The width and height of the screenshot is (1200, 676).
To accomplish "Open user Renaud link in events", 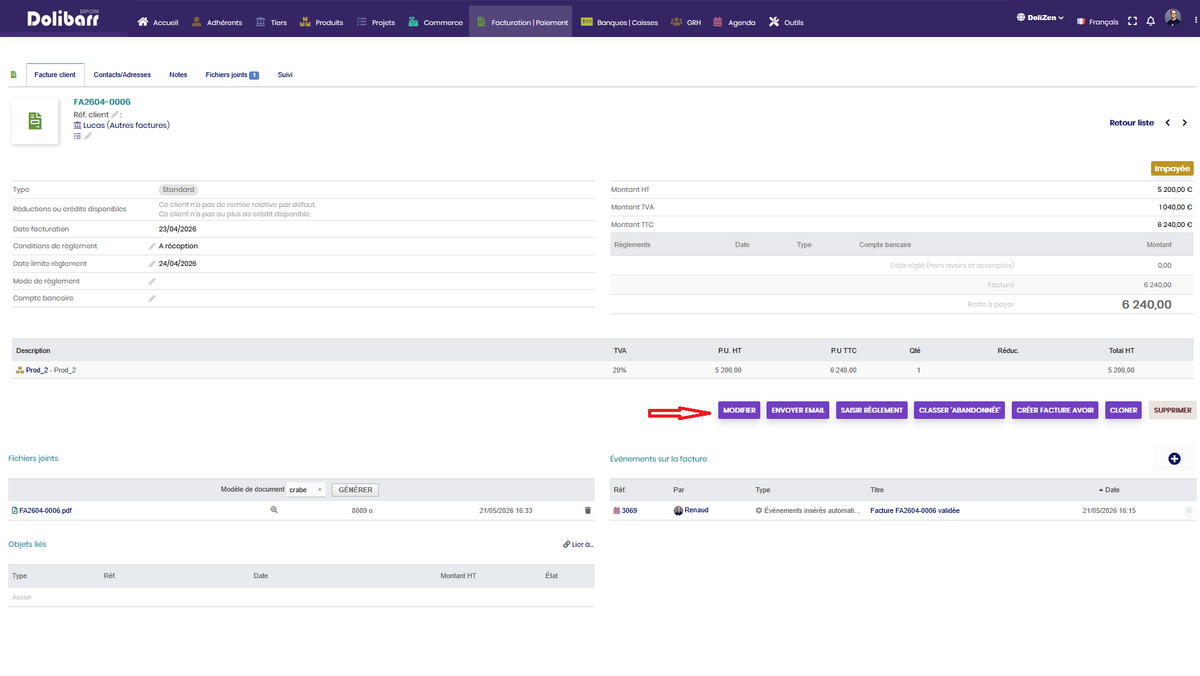I will (x=691, y=510).
